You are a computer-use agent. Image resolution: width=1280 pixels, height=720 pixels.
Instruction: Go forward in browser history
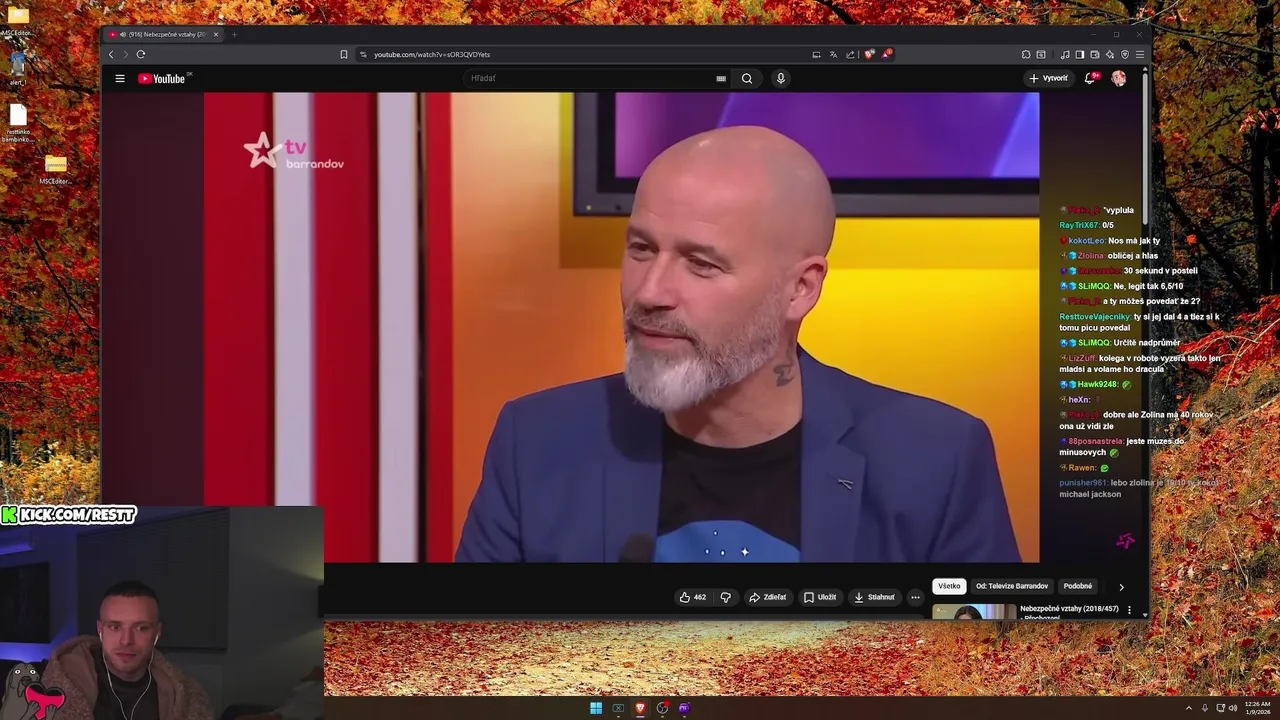[x=125, y=54]
